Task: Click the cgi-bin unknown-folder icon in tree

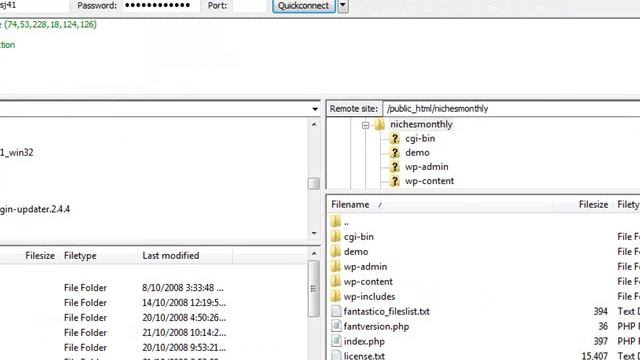Action: click(x=394, y=139)
